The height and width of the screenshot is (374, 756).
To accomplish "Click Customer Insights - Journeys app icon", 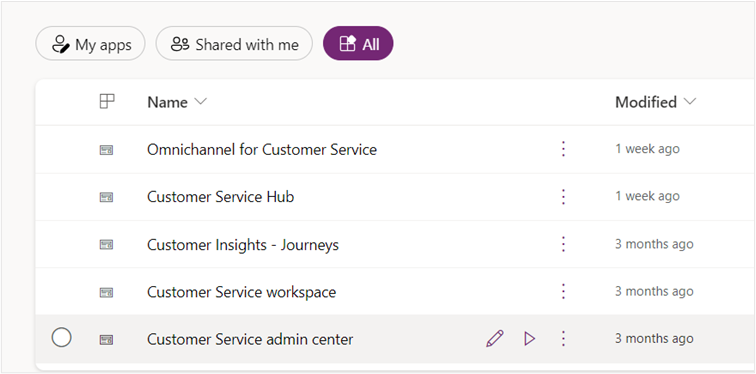I will pos(106,245).
